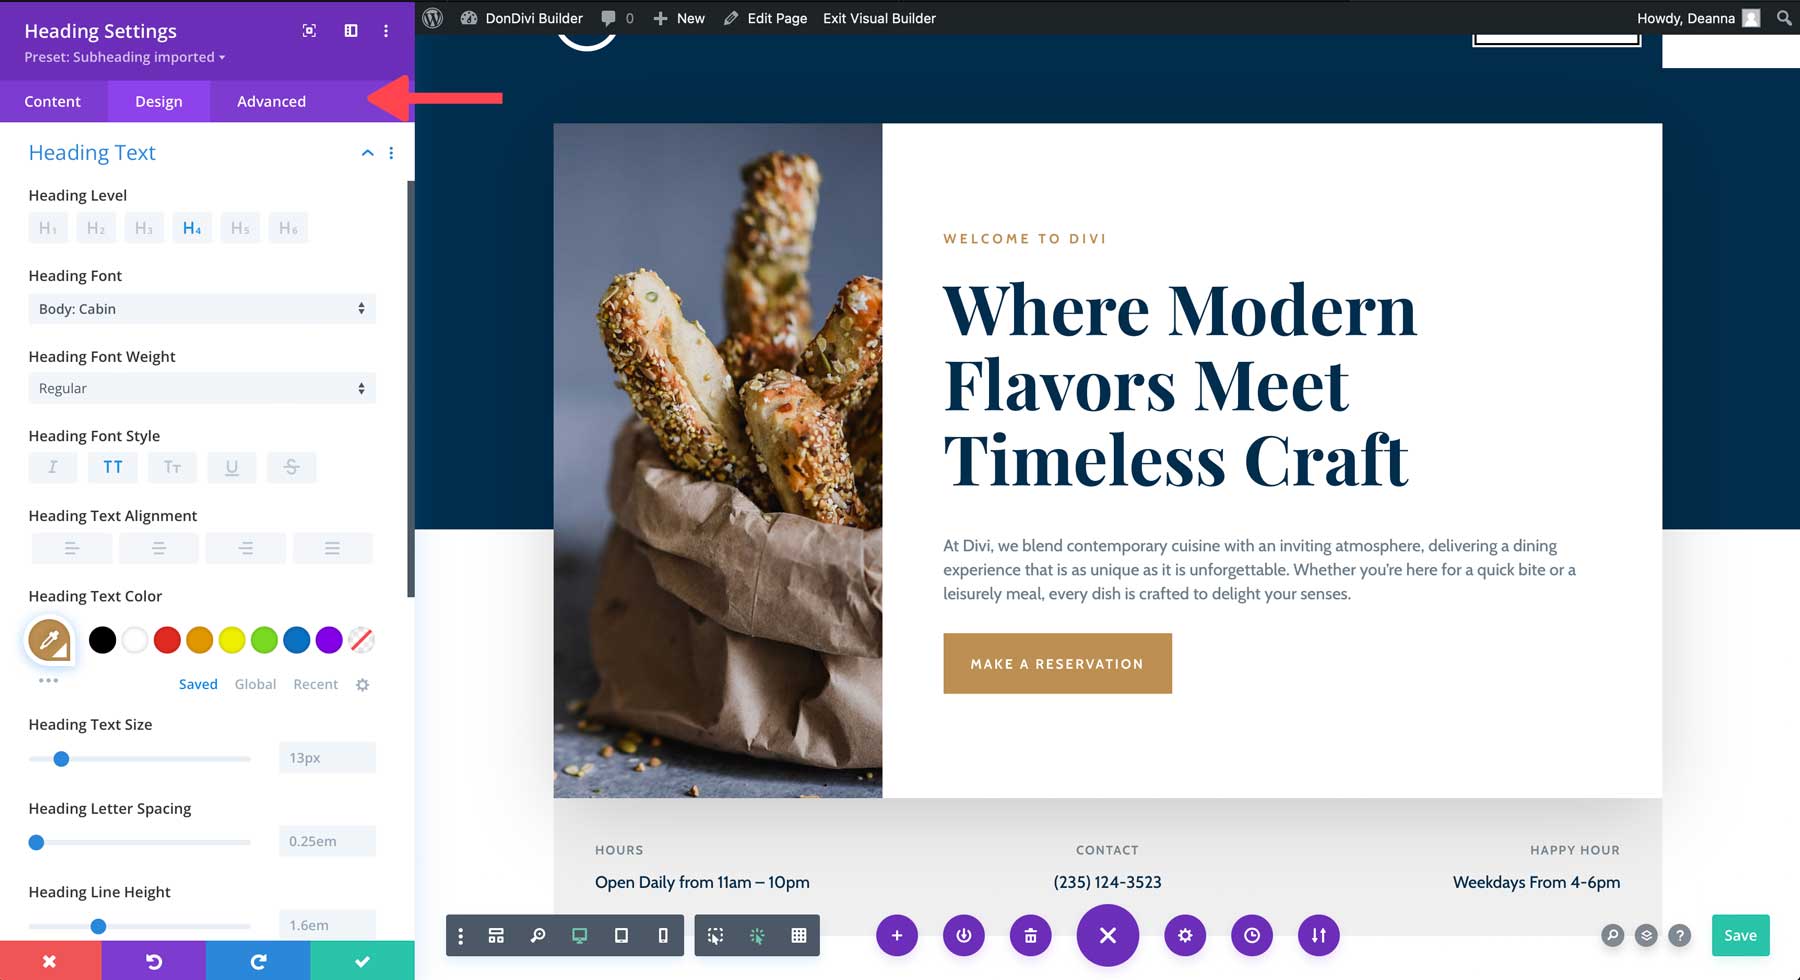Expand Heading Settings modal to fullscreen
1800x980 pixels.
308,31
